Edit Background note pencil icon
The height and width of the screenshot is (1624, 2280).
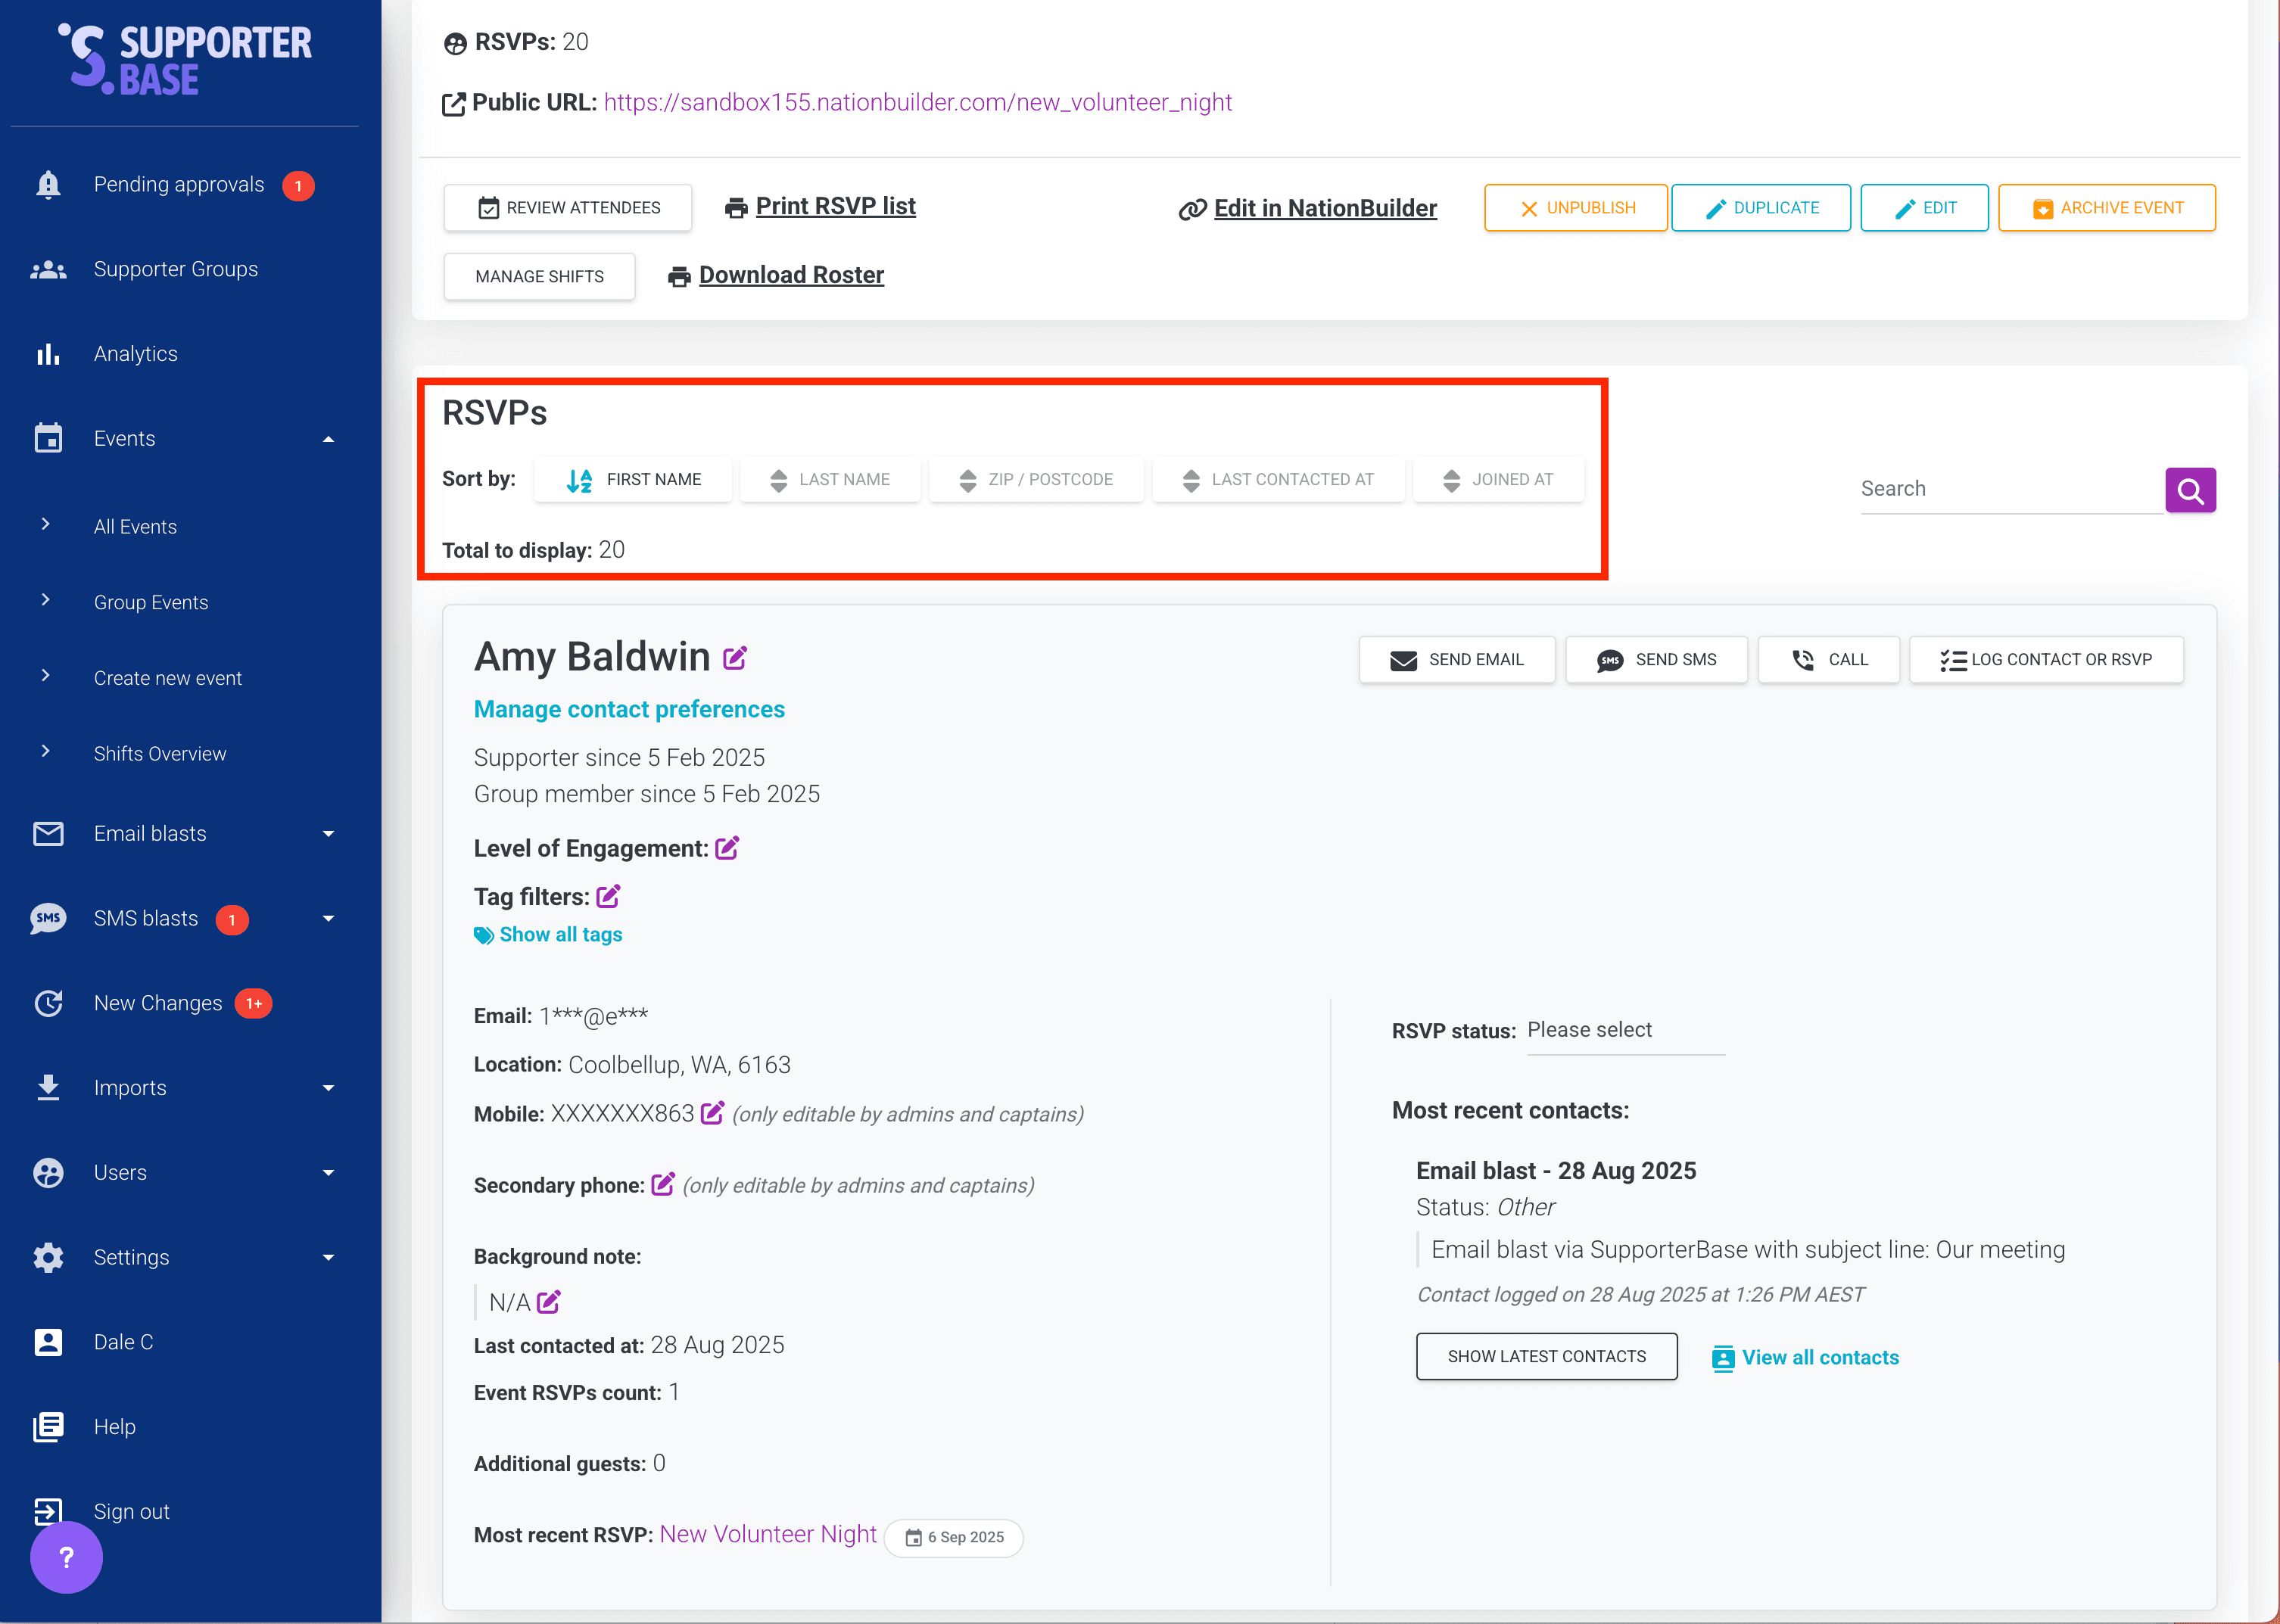[x=548, y=1302]
